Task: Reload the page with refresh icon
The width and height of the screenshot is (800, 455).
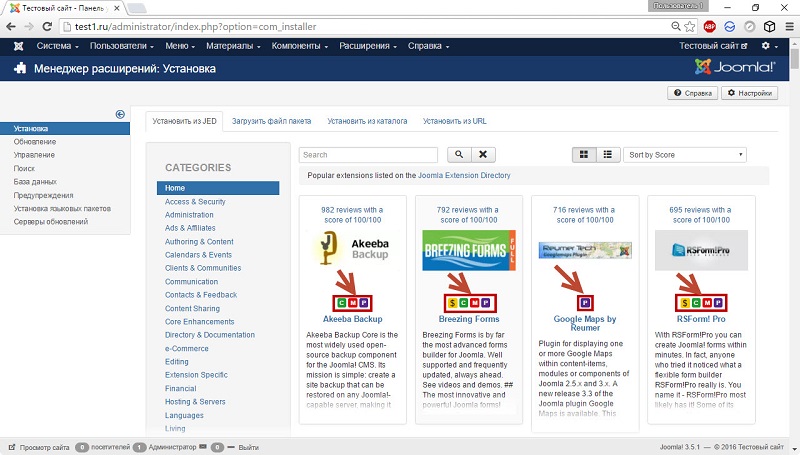Action: click(x=47, y=27)
